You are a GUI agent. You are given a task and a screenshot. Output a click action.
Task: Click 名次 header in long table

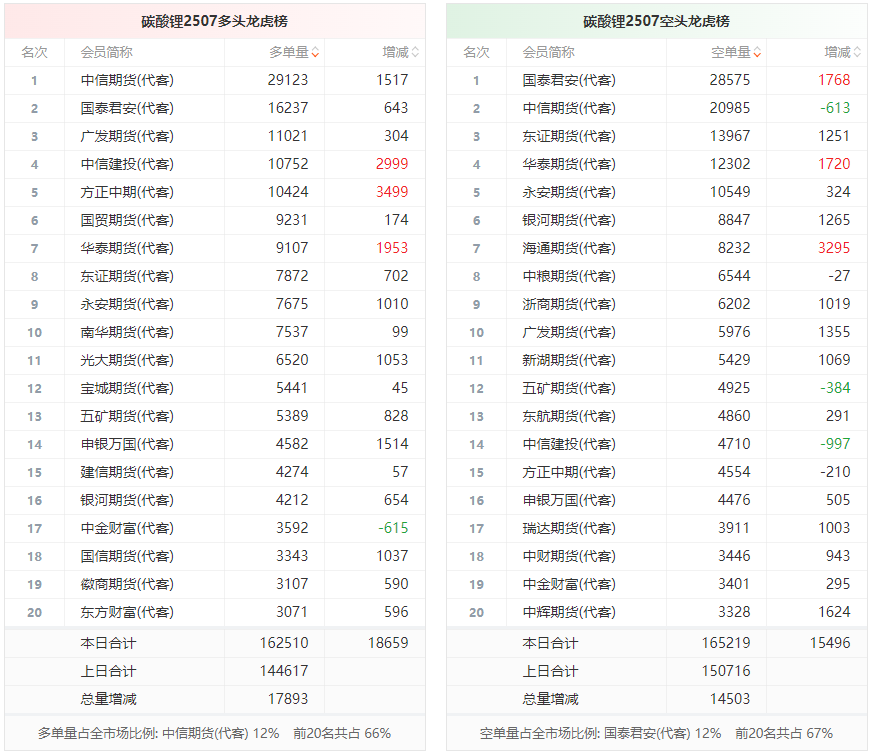click(x=35, y=52)
